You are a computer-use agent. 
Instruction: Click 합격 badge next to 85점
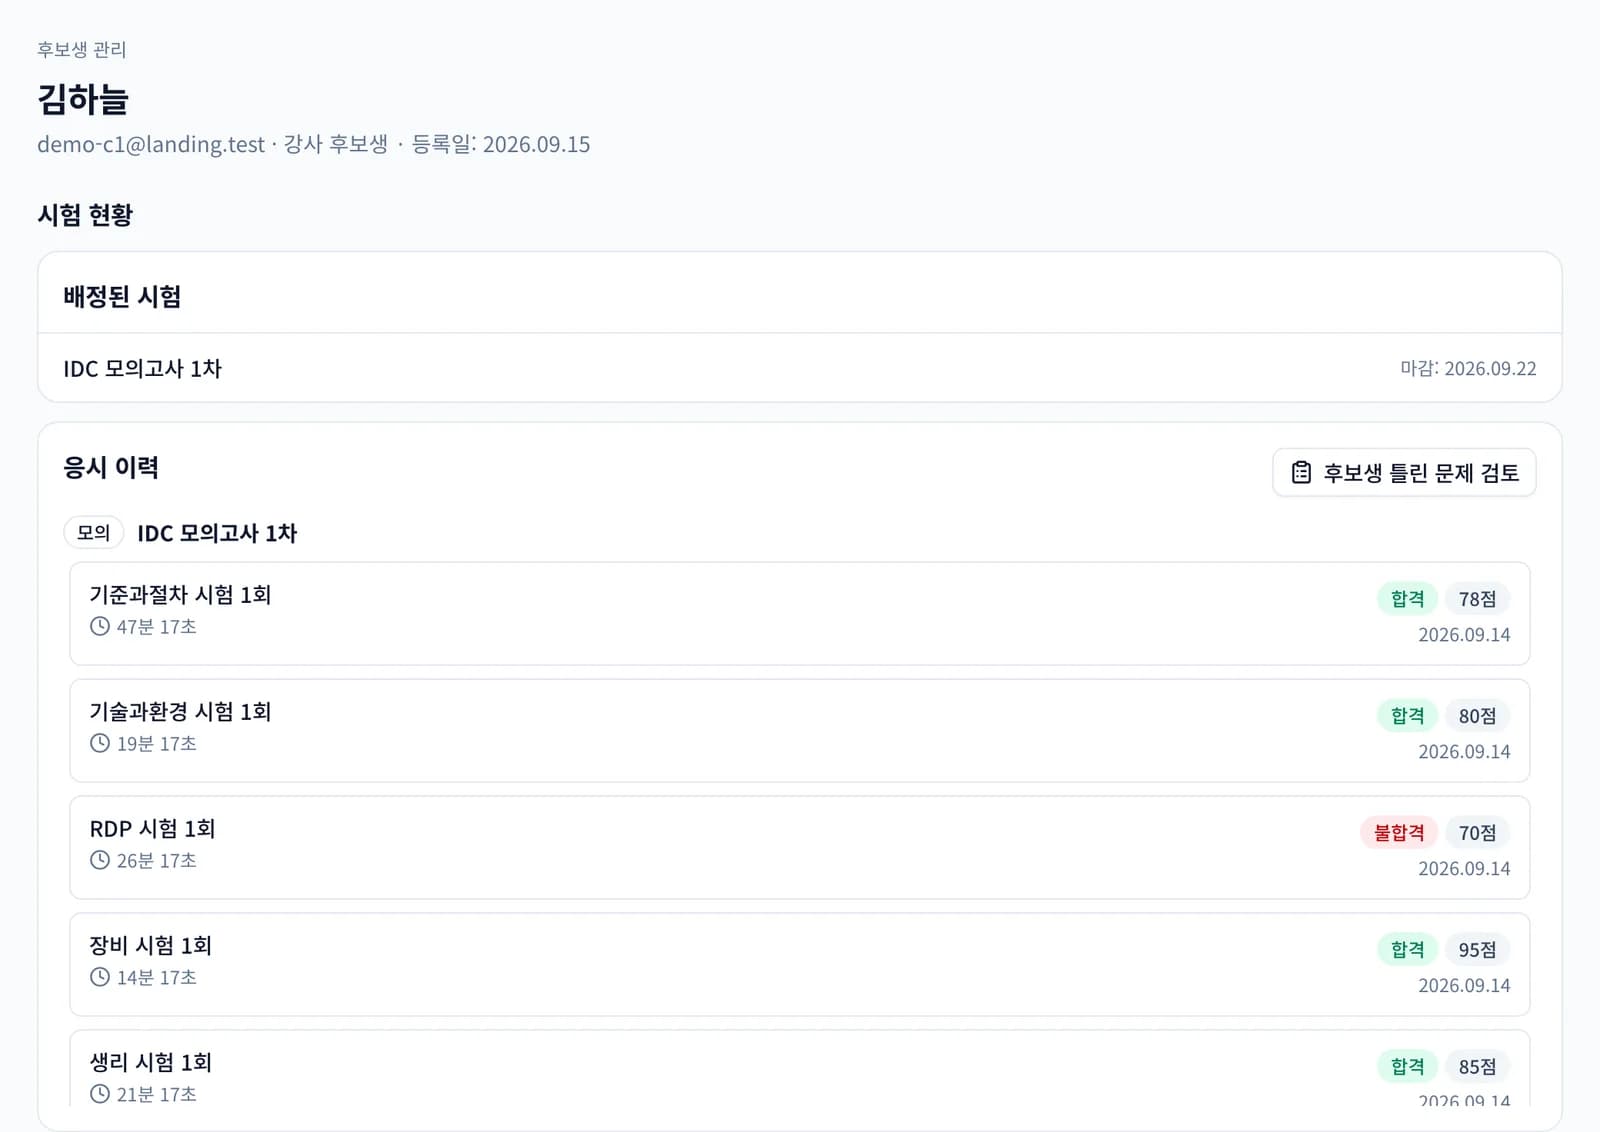pyautogui.click(x=1408, y=1067)
